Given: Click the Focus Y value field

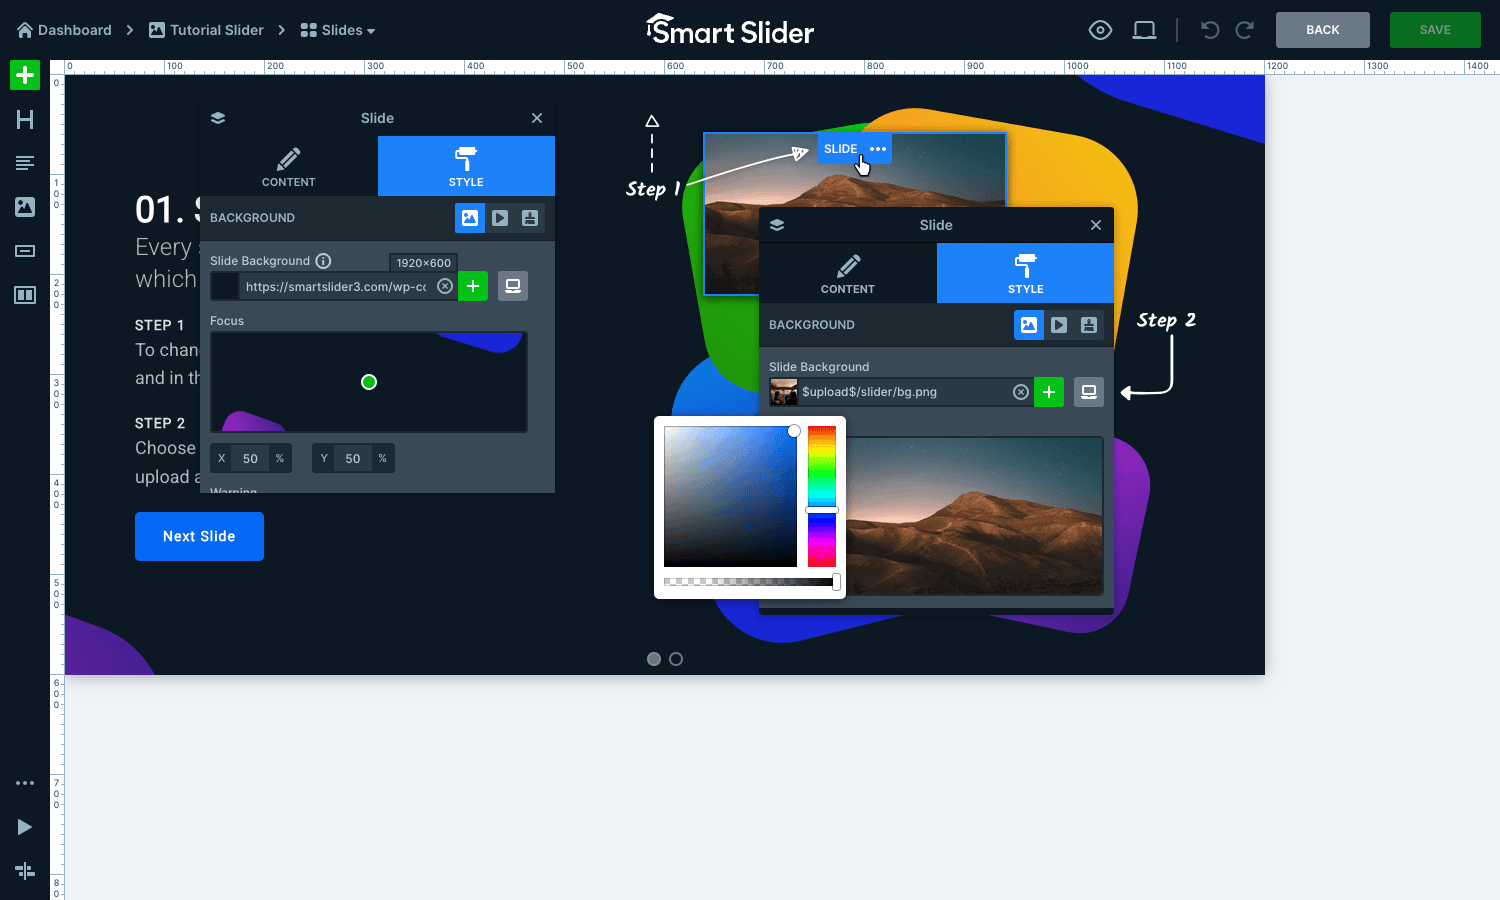Looking at the screenshot, I should 353,459.
